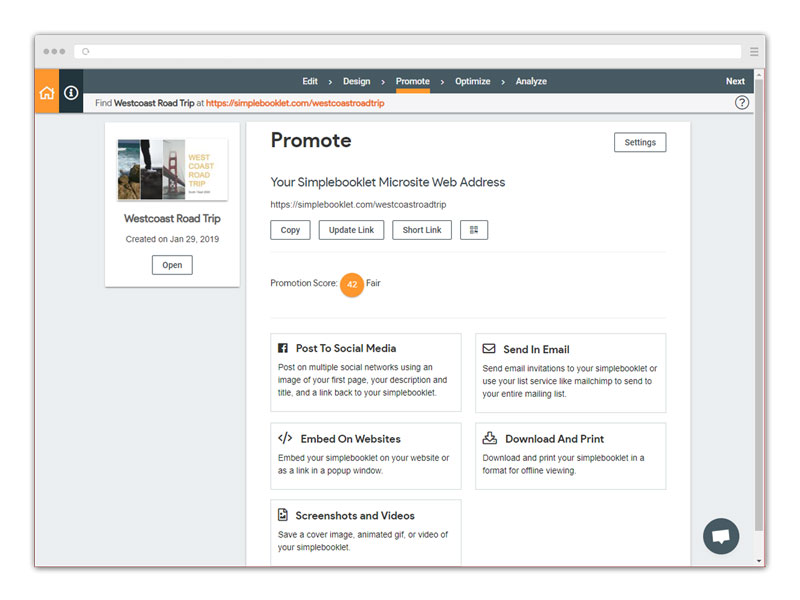Click the browser reload icon
The width and height of the screenshot is (800, 600).
(86, 51)
